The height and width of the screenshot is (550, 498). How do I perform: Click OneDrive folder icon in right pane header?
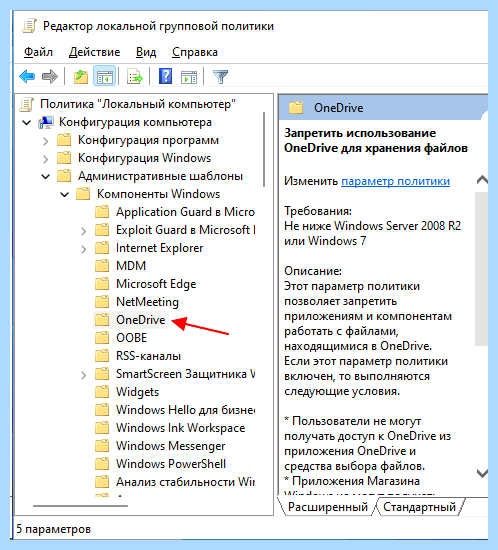point(296,107)
